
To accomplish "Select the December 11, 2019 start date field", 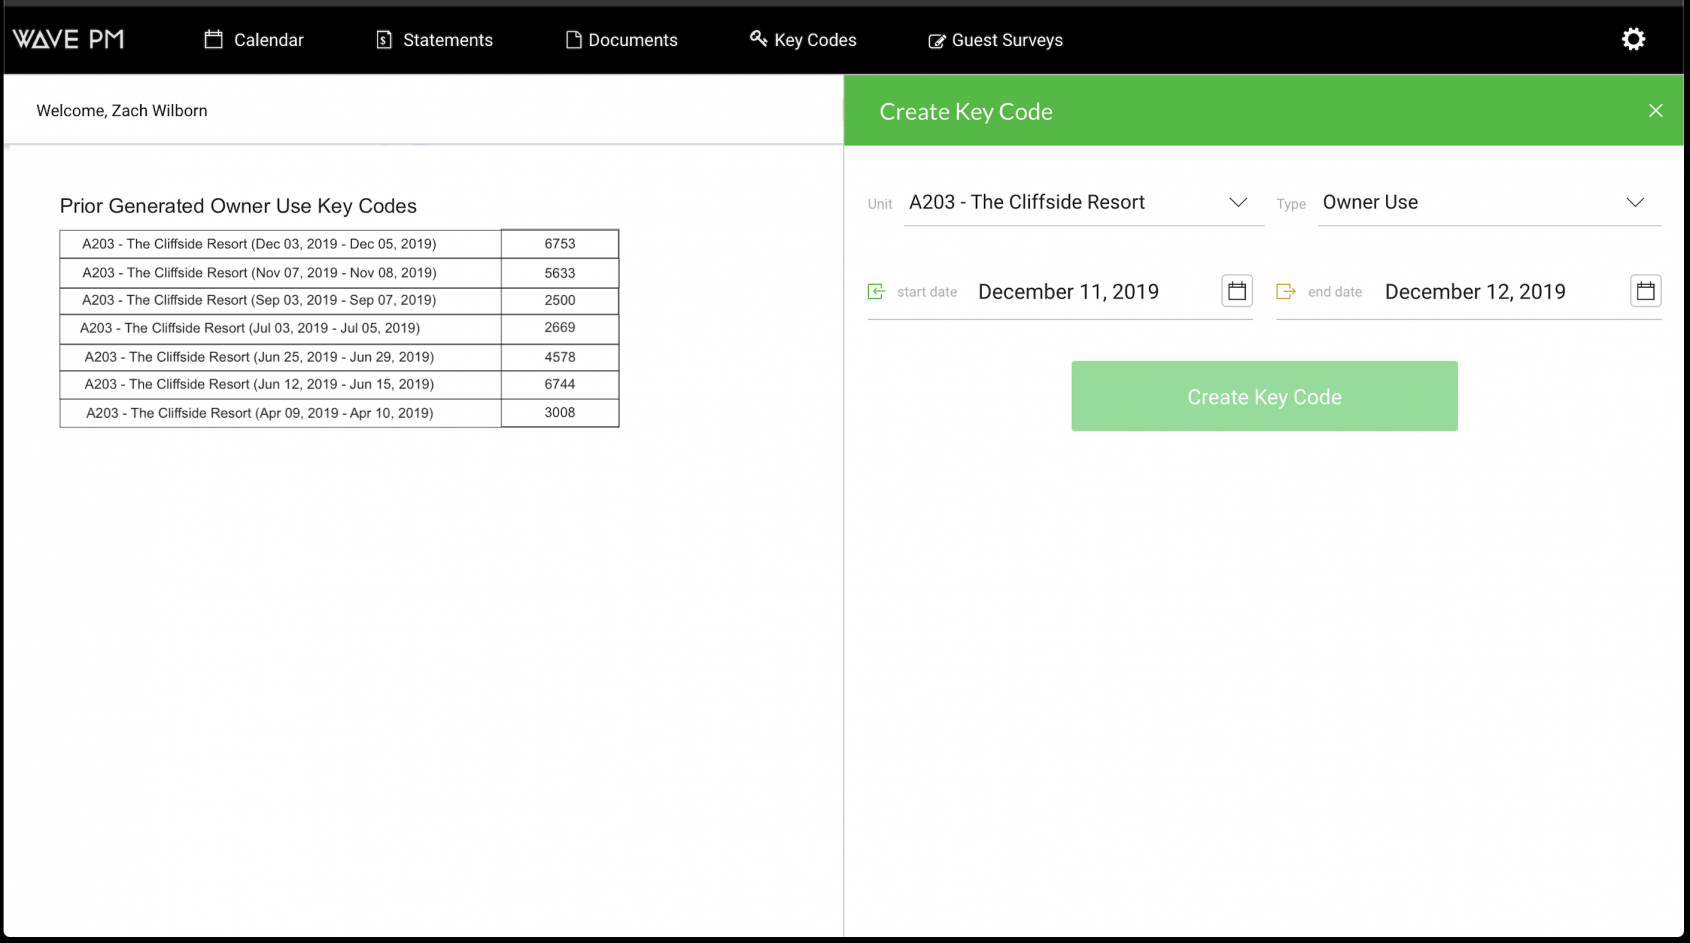I will [1068, 291].
